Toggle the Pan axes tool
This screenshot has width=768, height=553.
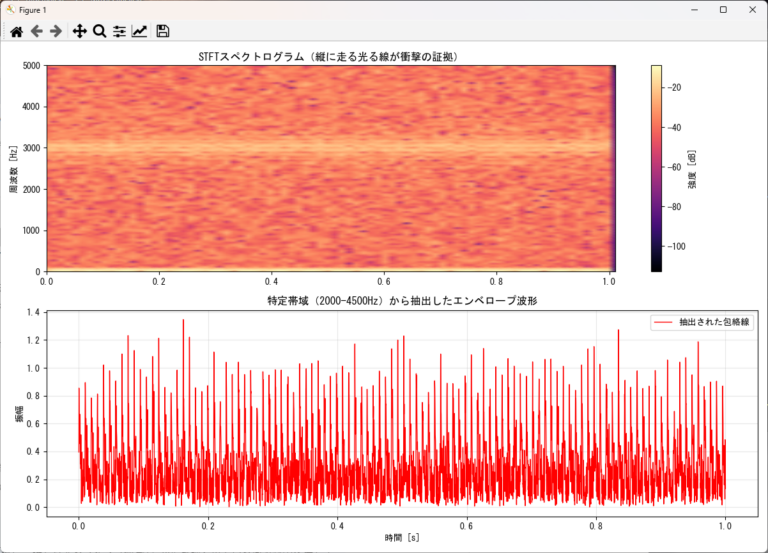(x=80, y=31)
